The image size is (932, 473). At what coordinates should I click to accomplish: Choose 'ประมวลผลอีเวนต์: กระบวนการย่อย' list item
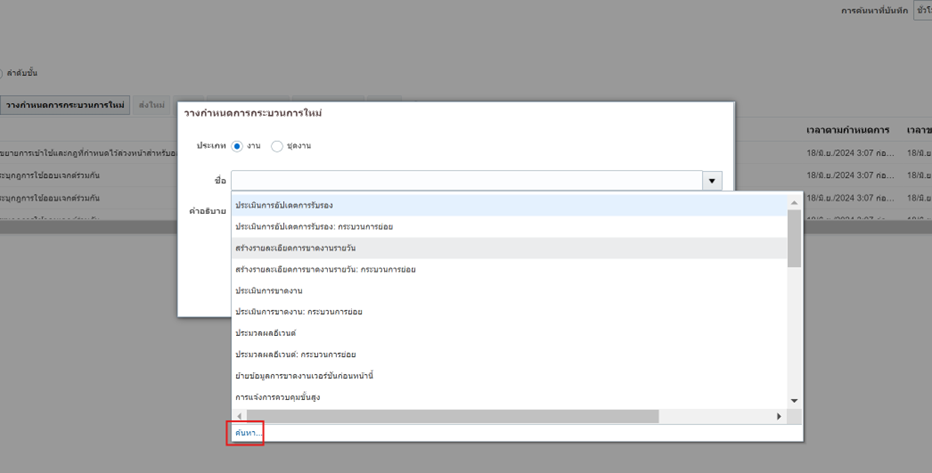(x=295, y=354)
